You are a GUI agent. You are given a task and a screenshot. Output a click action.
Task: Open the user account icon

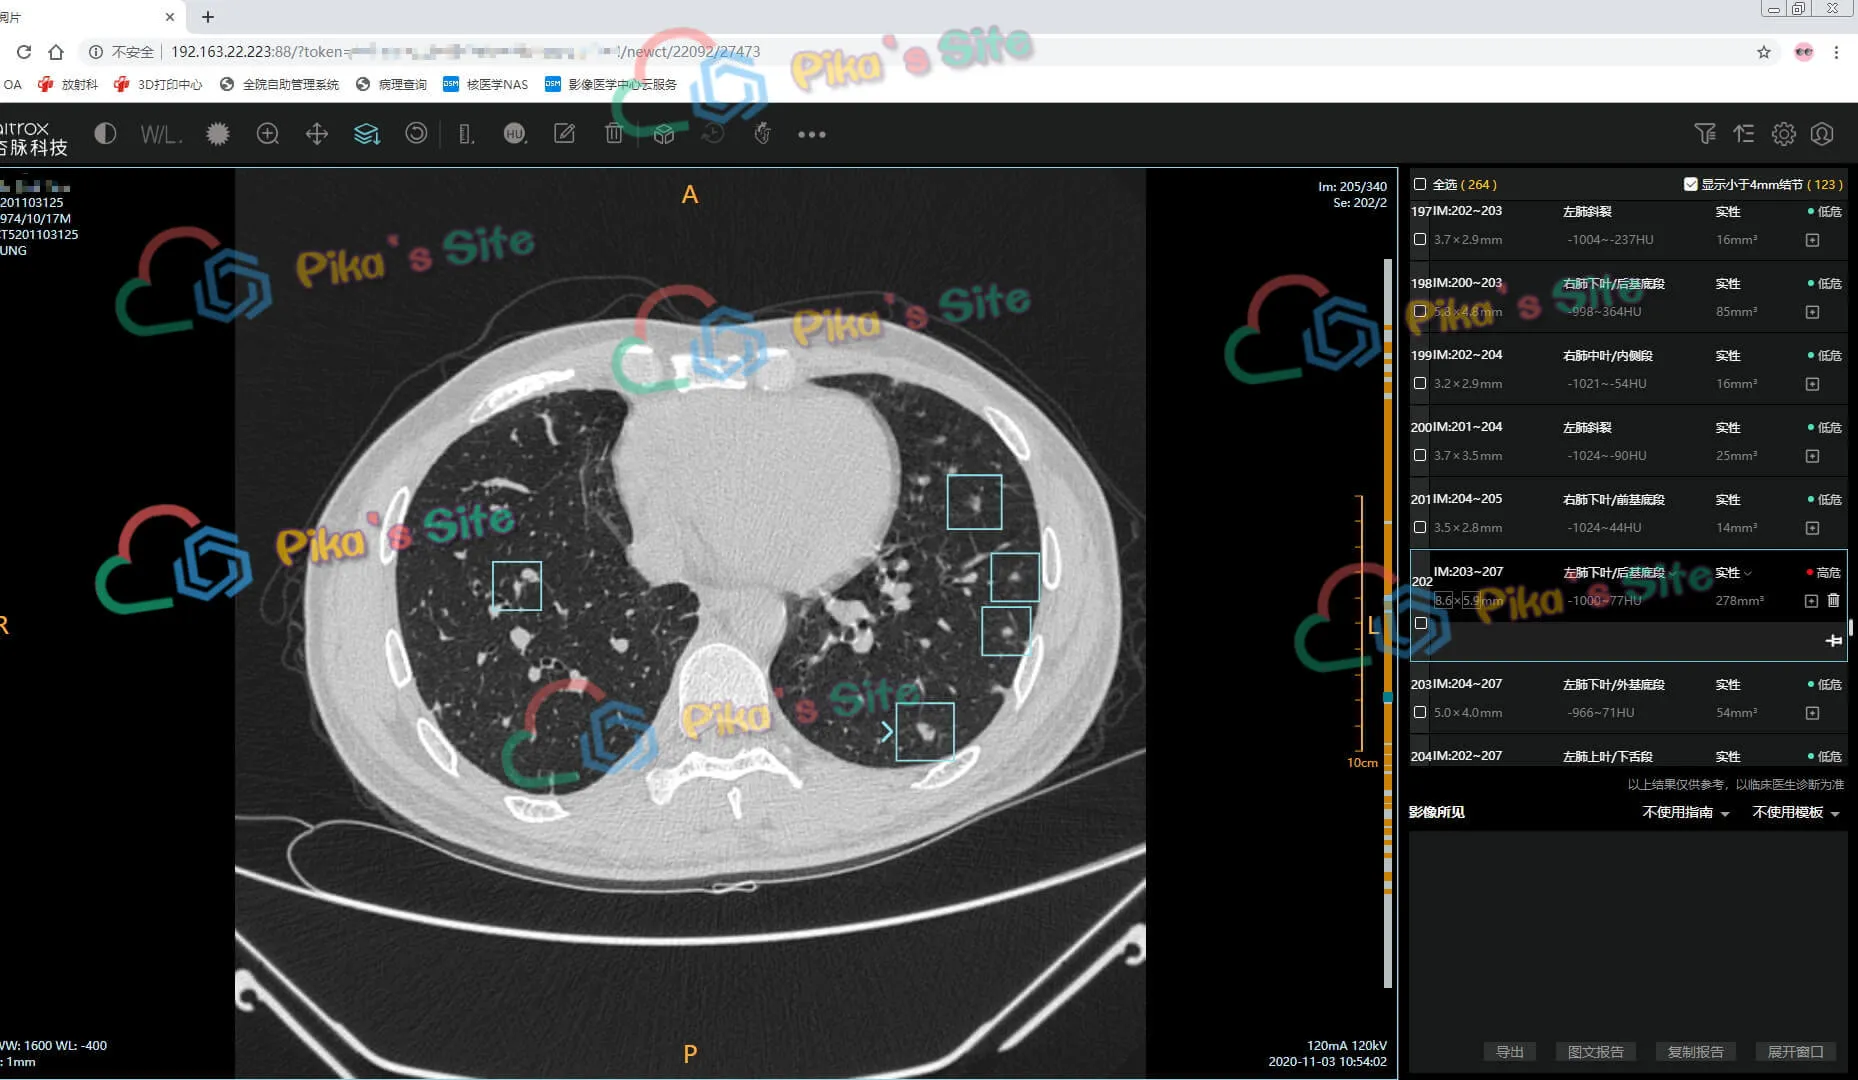[x=1822, y=133]
